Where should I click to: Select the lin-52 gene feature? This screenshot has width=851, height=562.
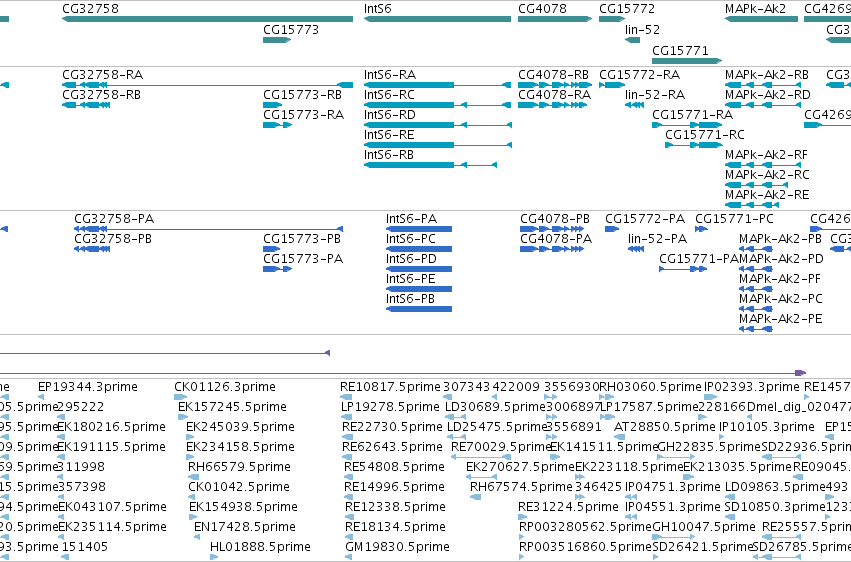pyautogui.click(x=633, y=40)
